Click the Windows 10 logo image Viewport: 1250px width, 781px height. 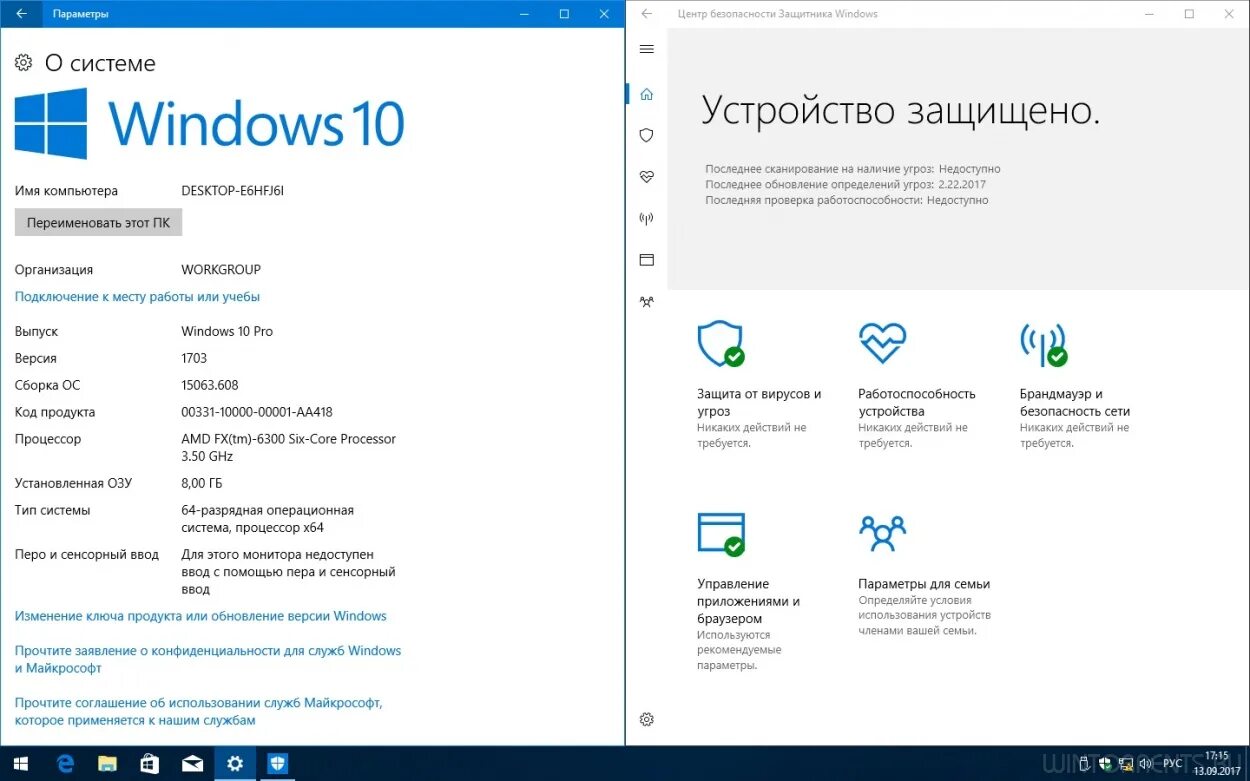coord(210,124)
